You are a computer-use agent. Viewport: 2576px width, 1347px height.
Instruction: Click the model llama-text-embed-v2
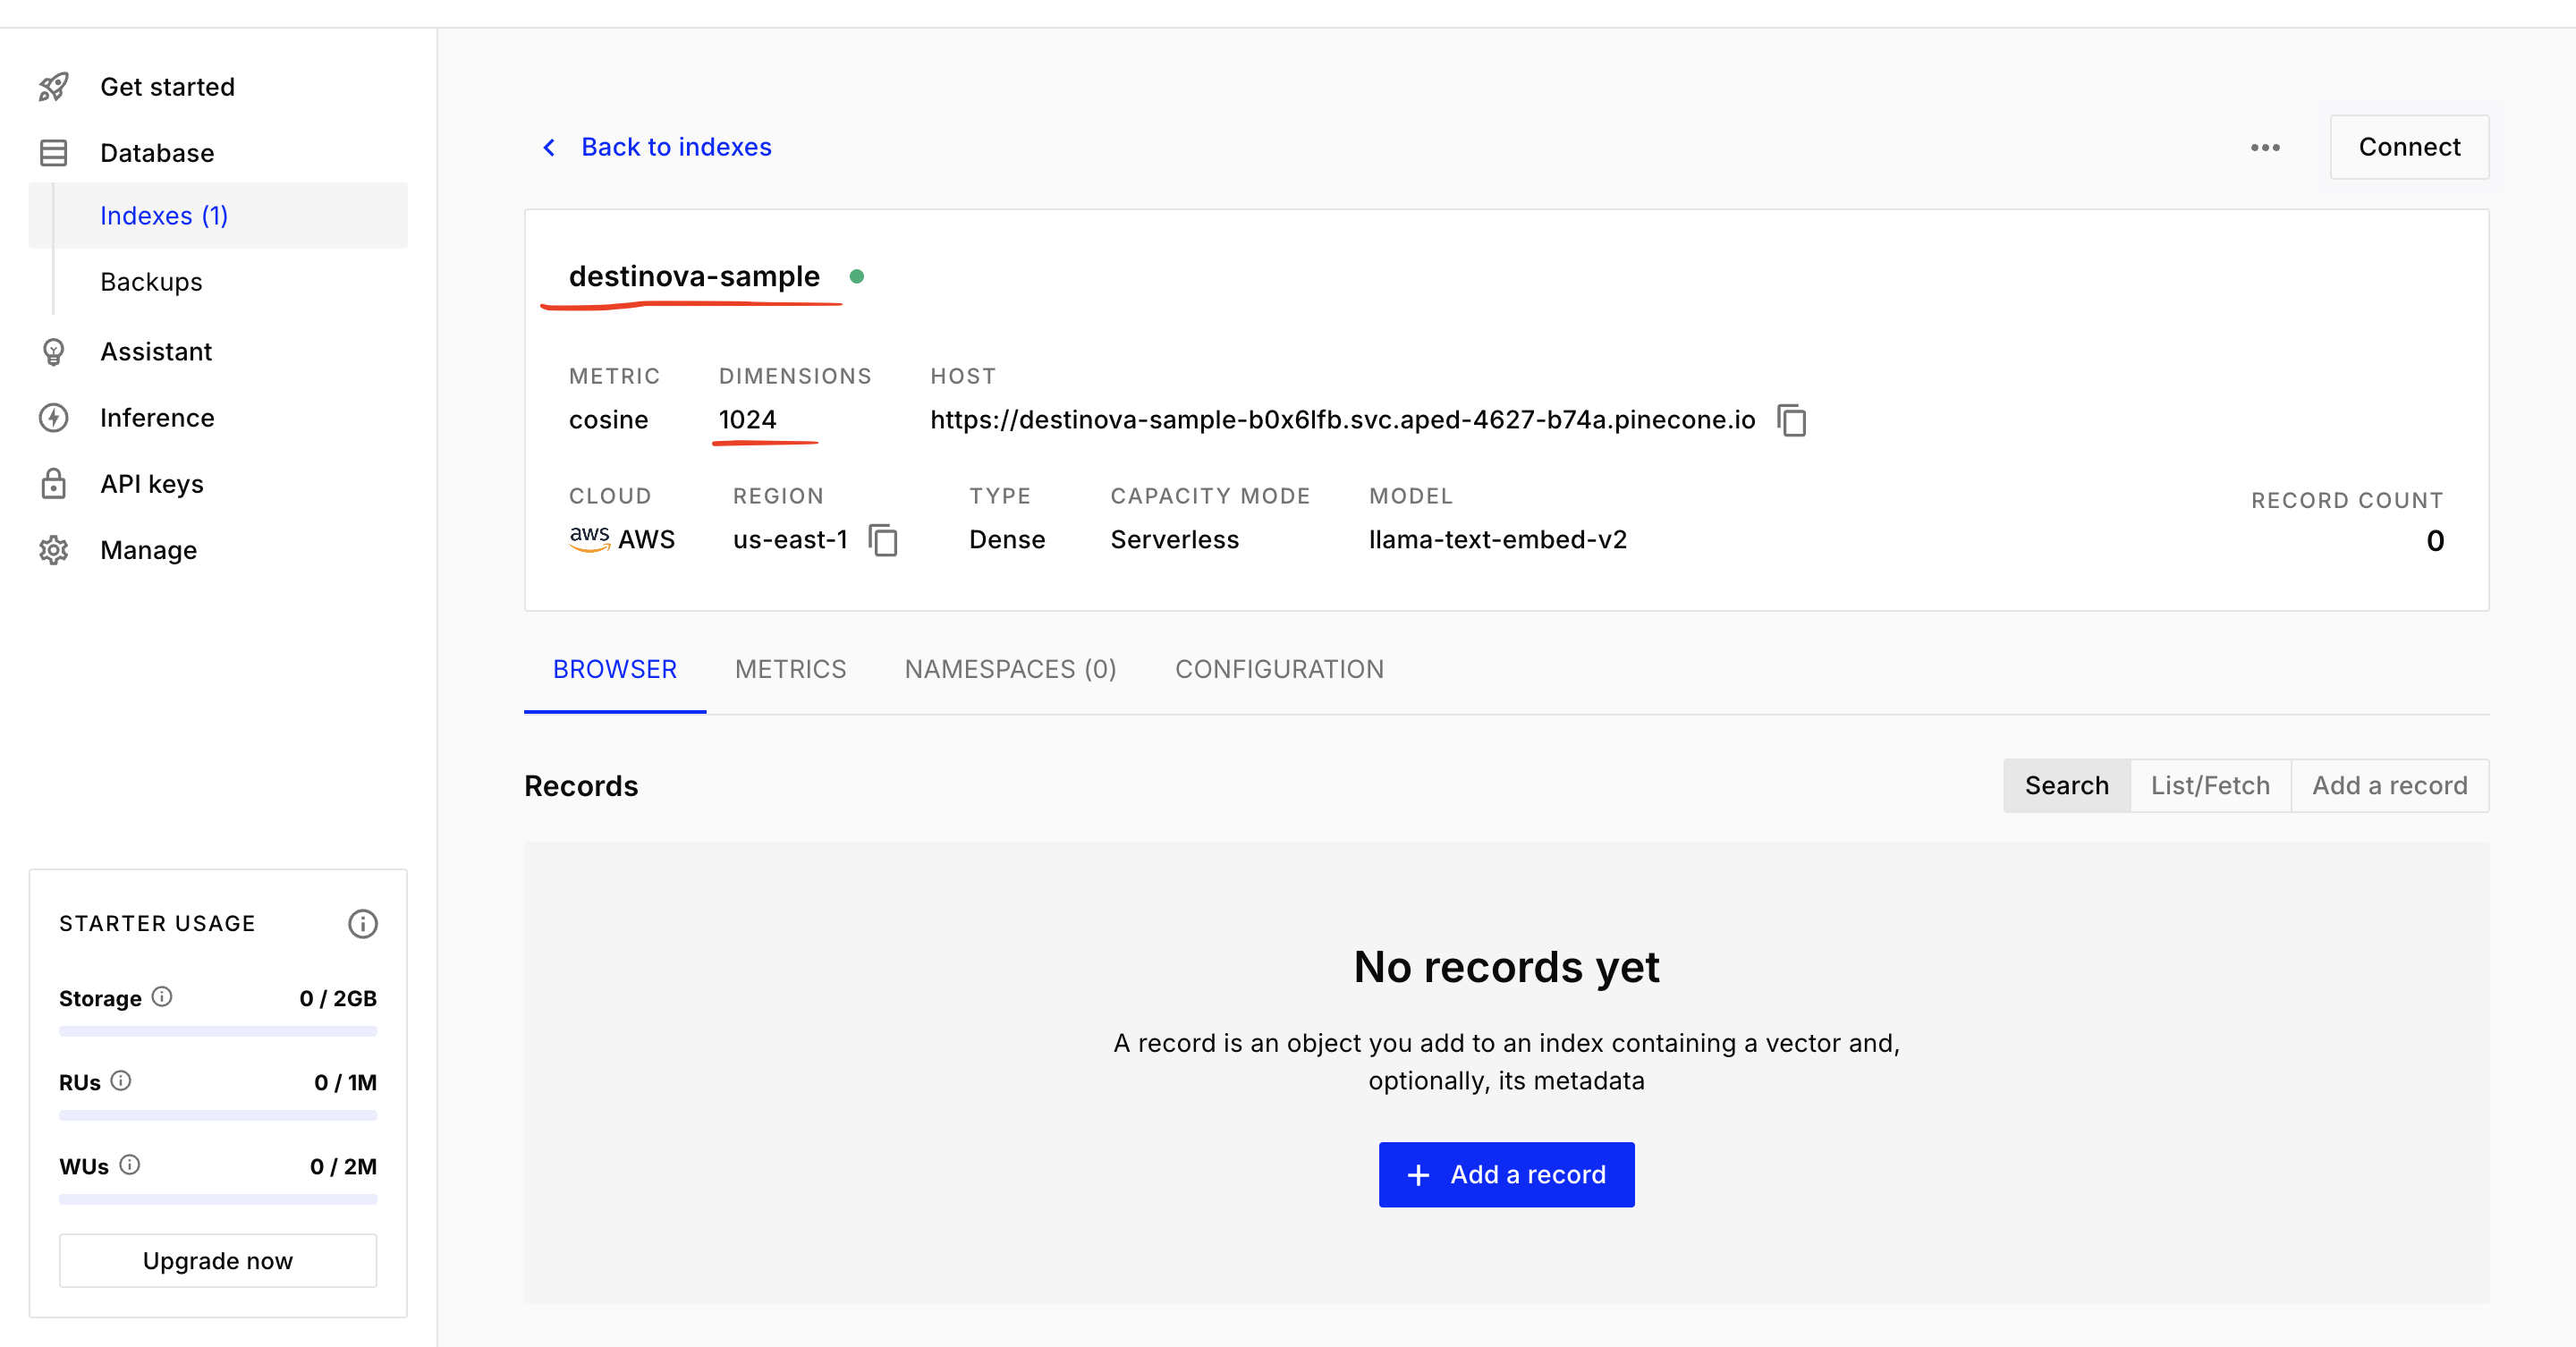pyautogui.click(x=1497, y=540)
